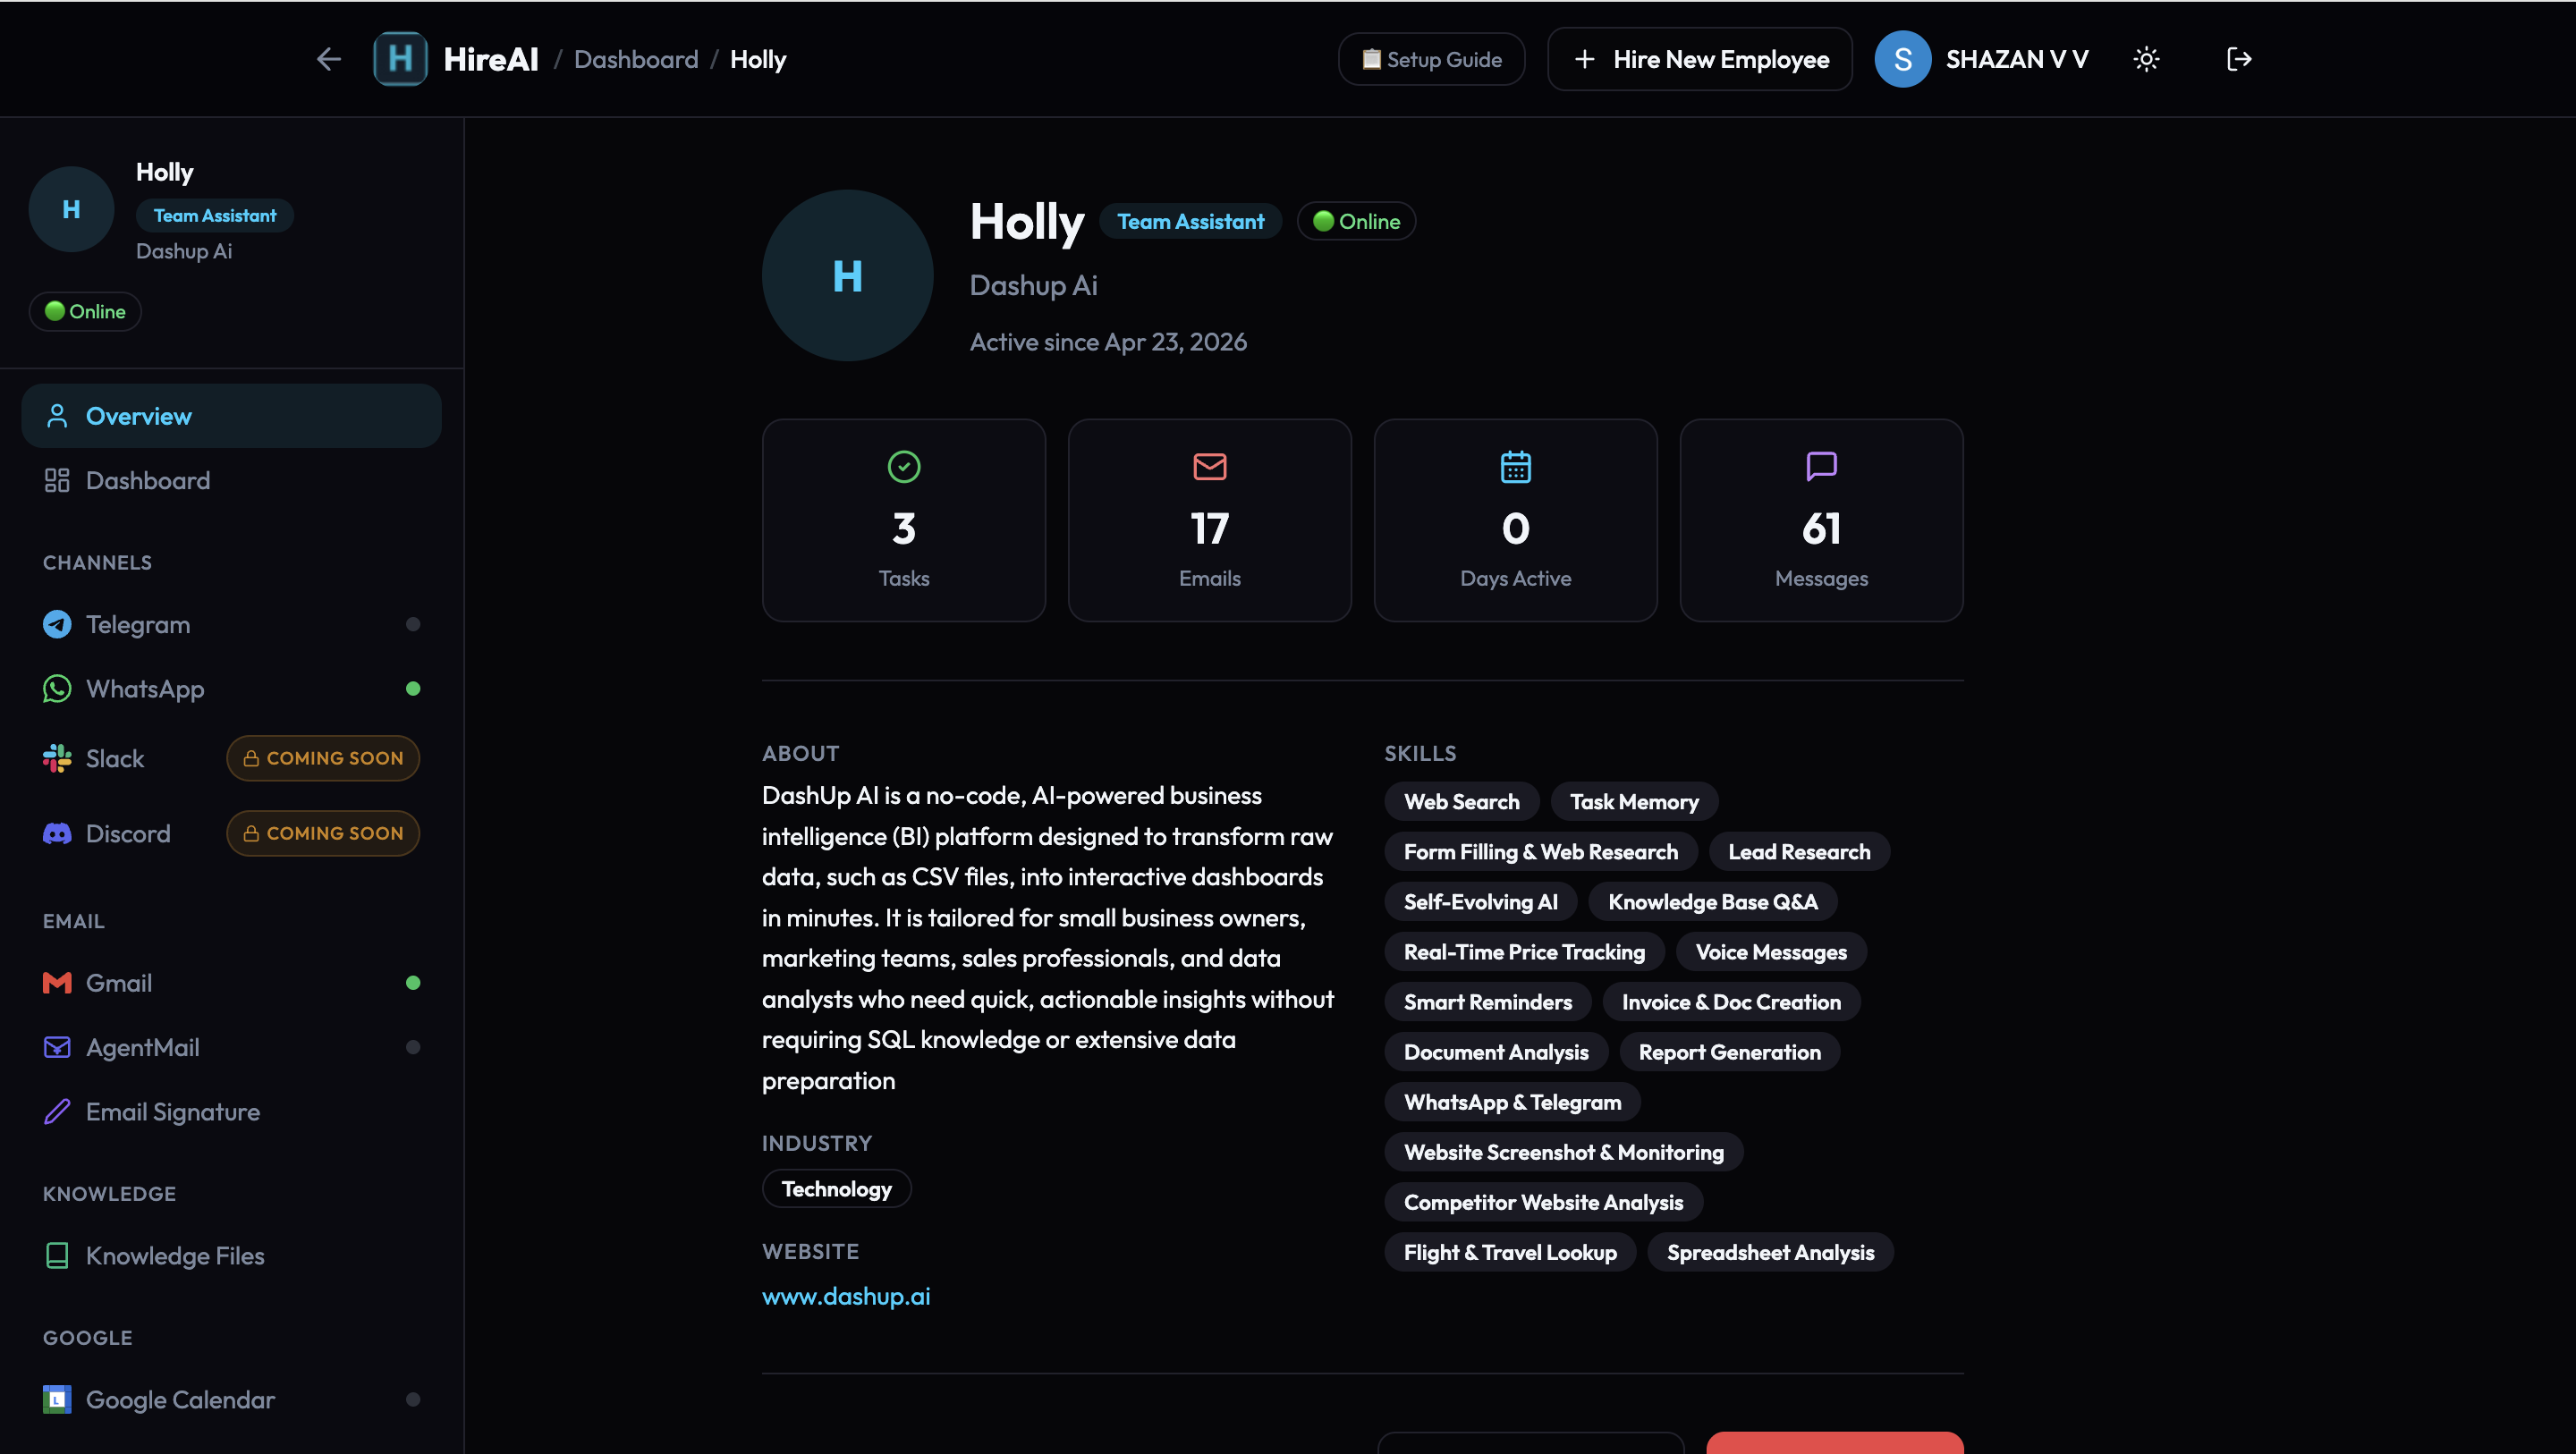Click the Emails stat card
The height and width of the screenshot is (1454, 2576).
click(x=1209, y=520)
